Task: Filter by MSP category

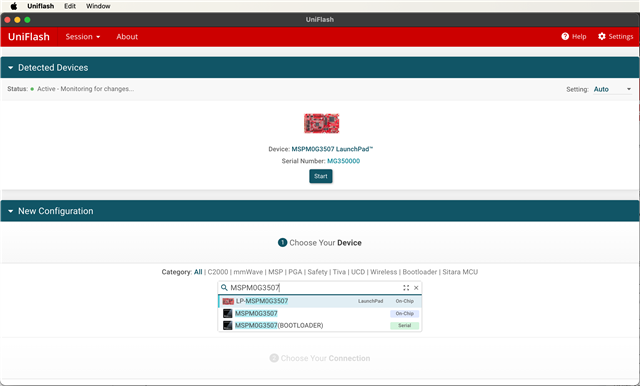Action: [276, 272]
